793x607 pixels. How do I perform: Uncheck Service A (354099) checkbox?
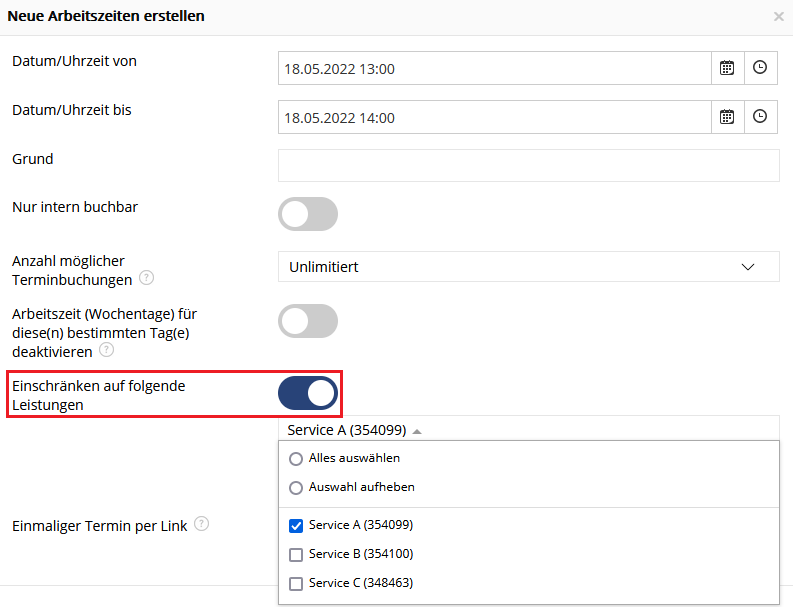point(296,526)
